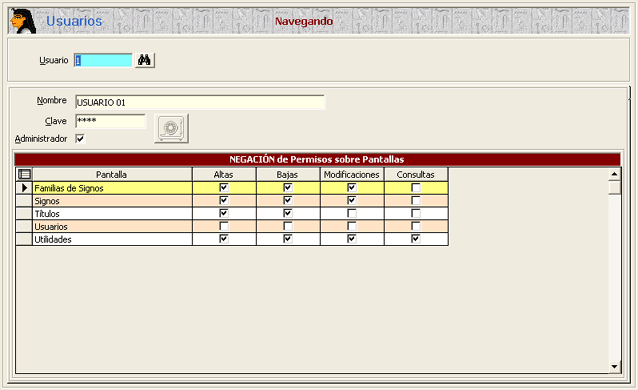Screen dimensions: 638x390
Task: Uncheck Altas for Familias de Signos
Action: 224,188
